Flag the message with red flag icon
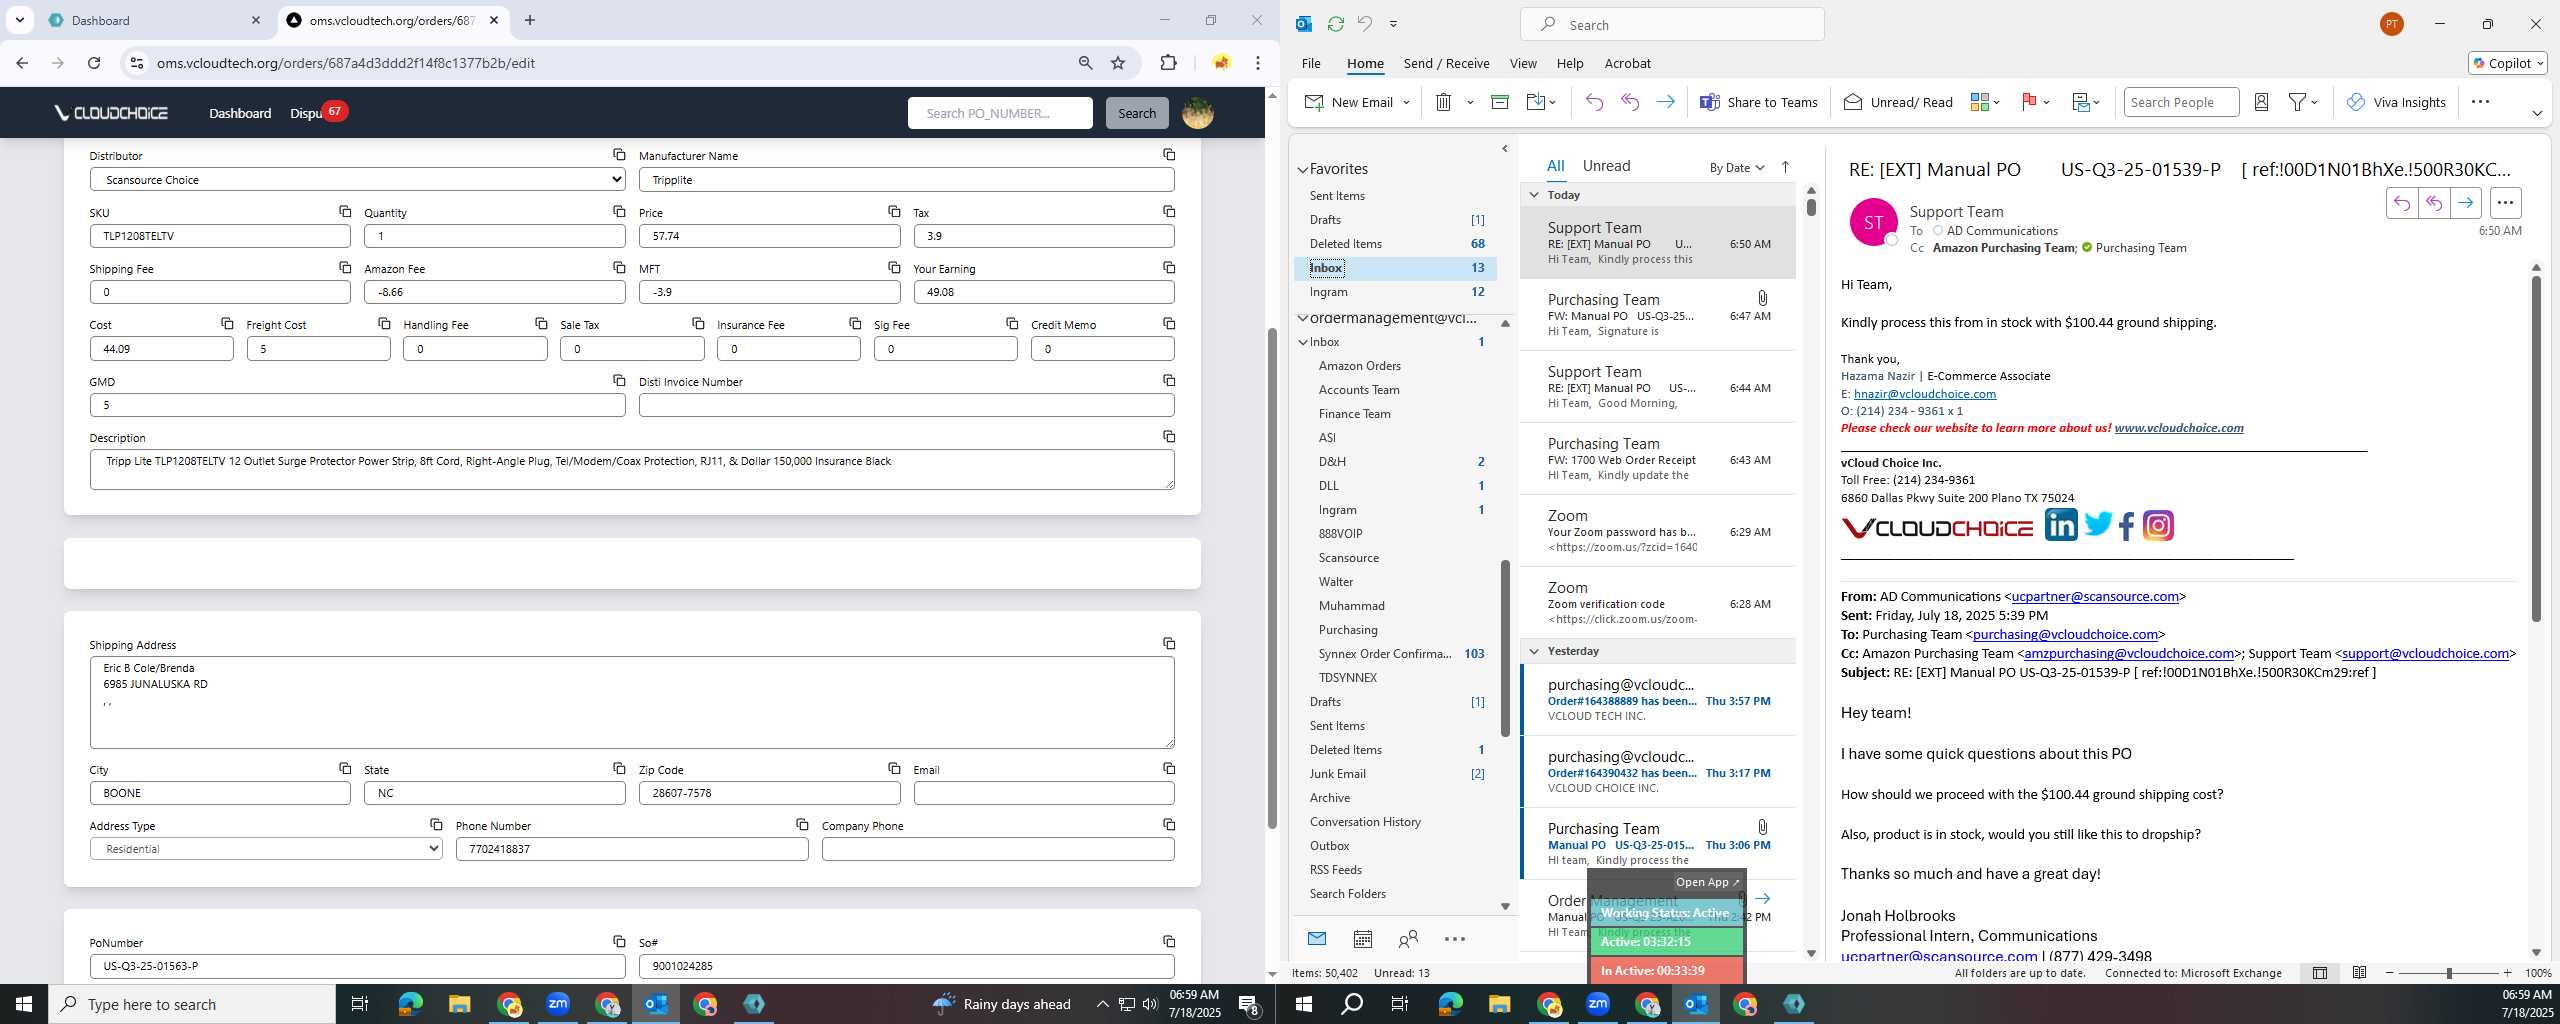2560x1024 pixels. 2029,102
